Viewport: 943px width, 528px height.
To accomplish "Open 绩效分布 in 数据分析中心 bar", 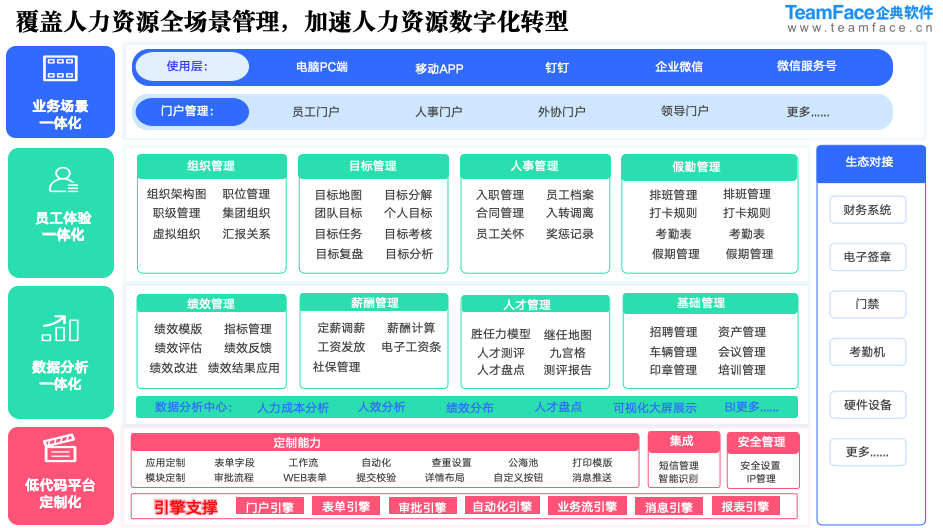I will click(470, 408).
